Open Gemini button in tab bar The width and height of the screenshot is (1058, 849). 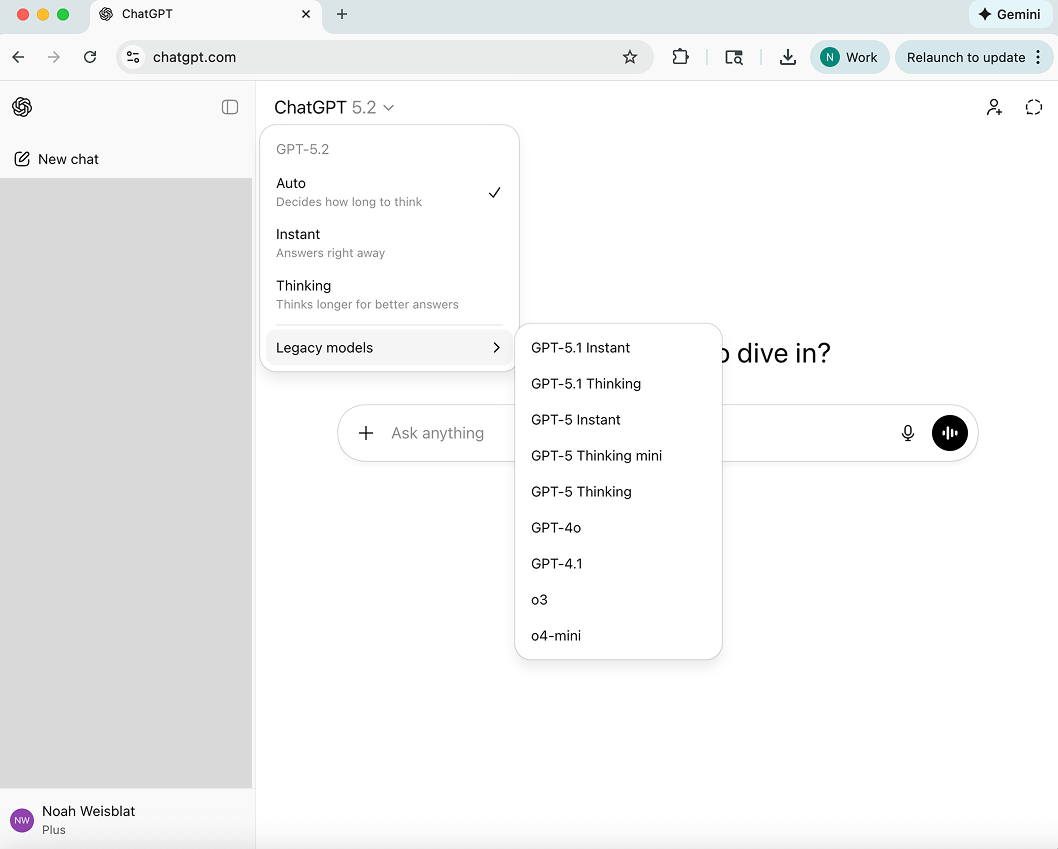coord(1010,14)
